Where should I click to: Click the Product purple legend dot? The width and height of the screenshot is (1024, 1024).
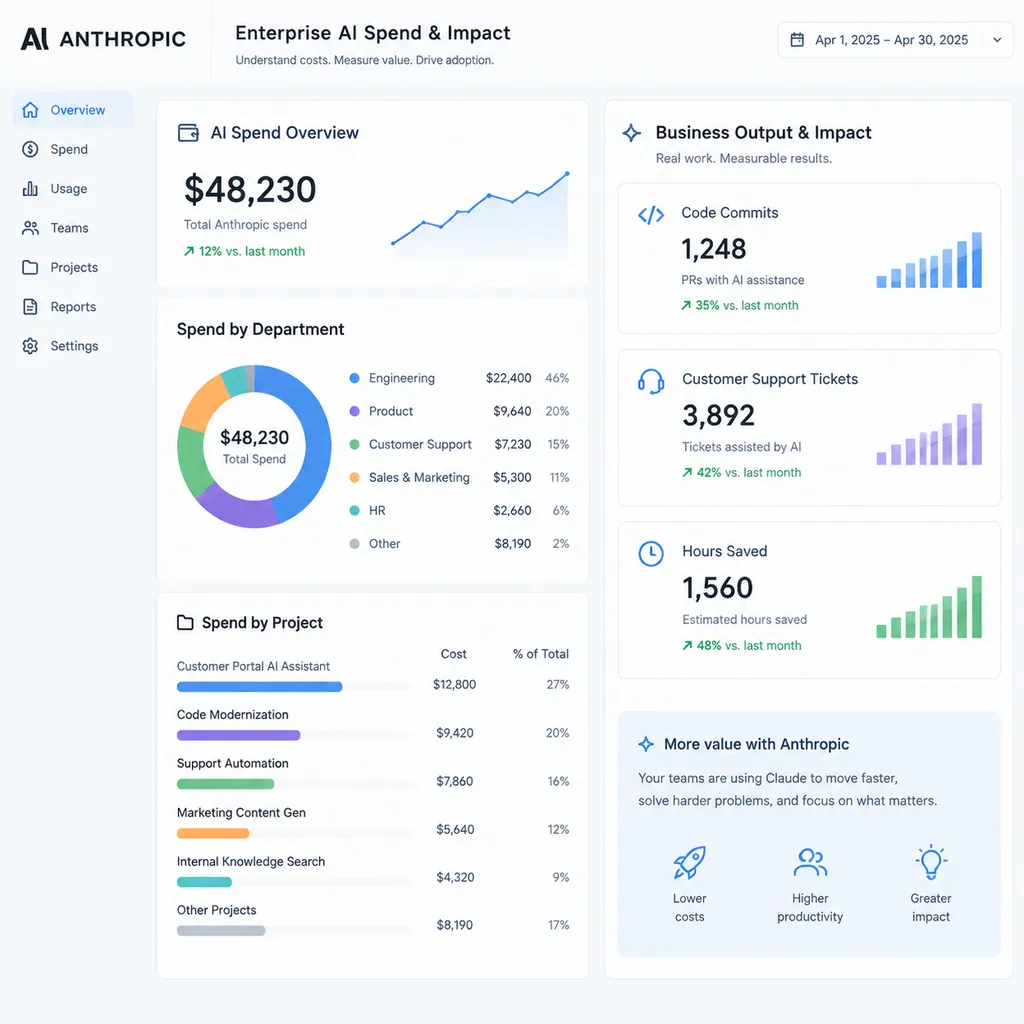pos(355,411)
